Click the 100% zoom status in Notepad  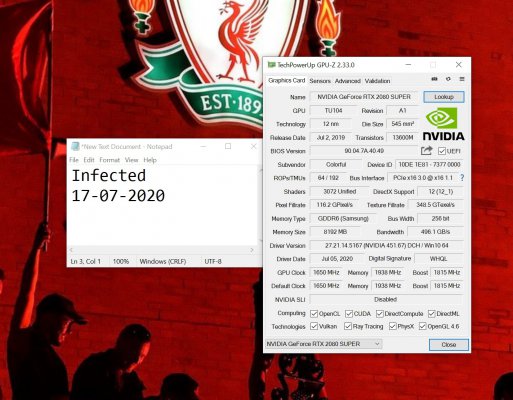[x=121, y=261]
